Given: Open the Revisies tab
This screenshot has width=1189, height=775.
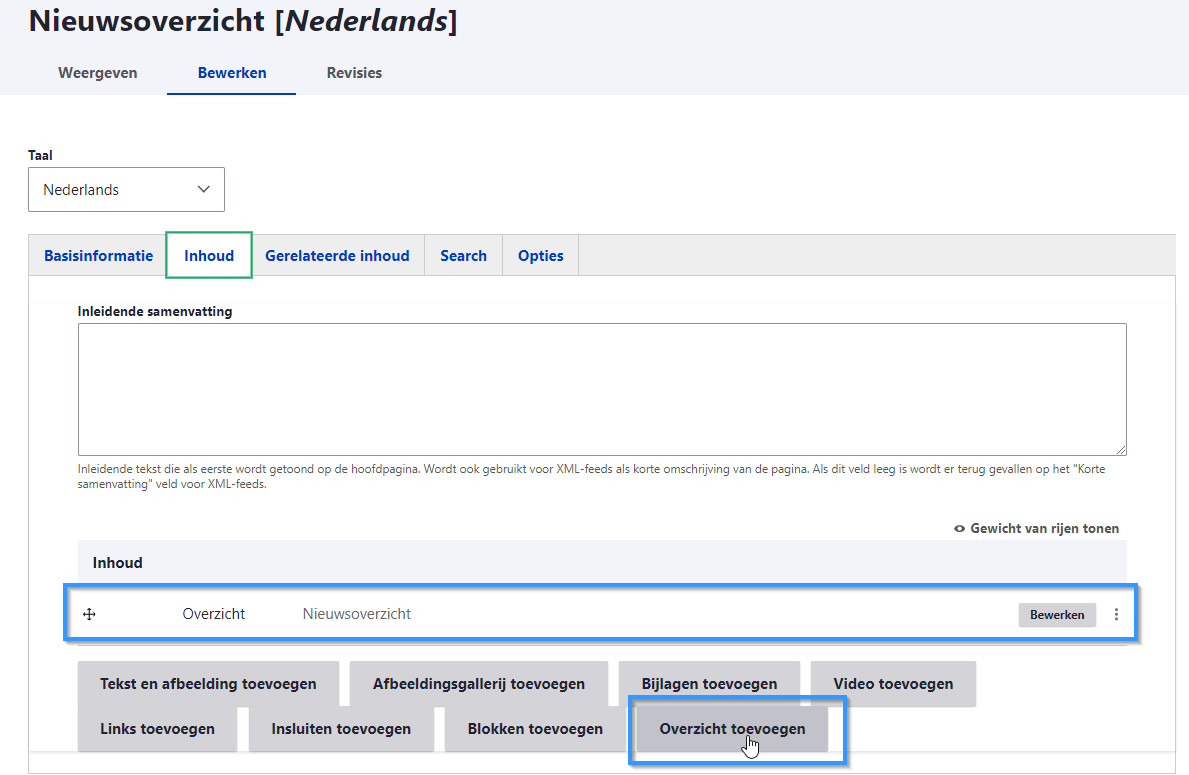Looking at the screenshot, I should coord(354,73).
